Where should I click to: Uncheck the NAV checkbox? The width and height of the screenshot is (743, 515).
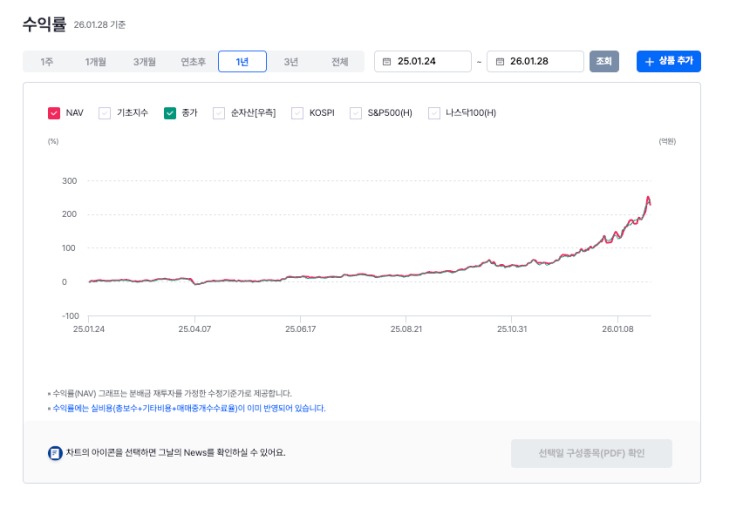(x=54, y=113)
